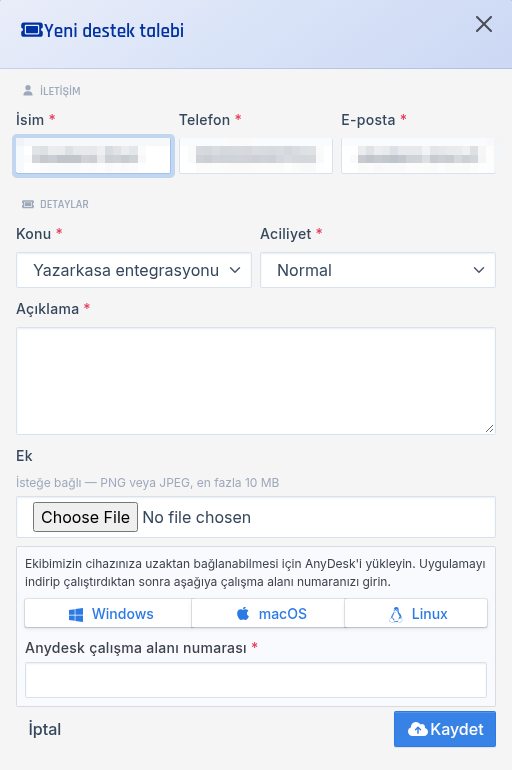The image size is (512, 770).
Task: Click the Linux penguin icon
Action: click(x=396, y=614)
